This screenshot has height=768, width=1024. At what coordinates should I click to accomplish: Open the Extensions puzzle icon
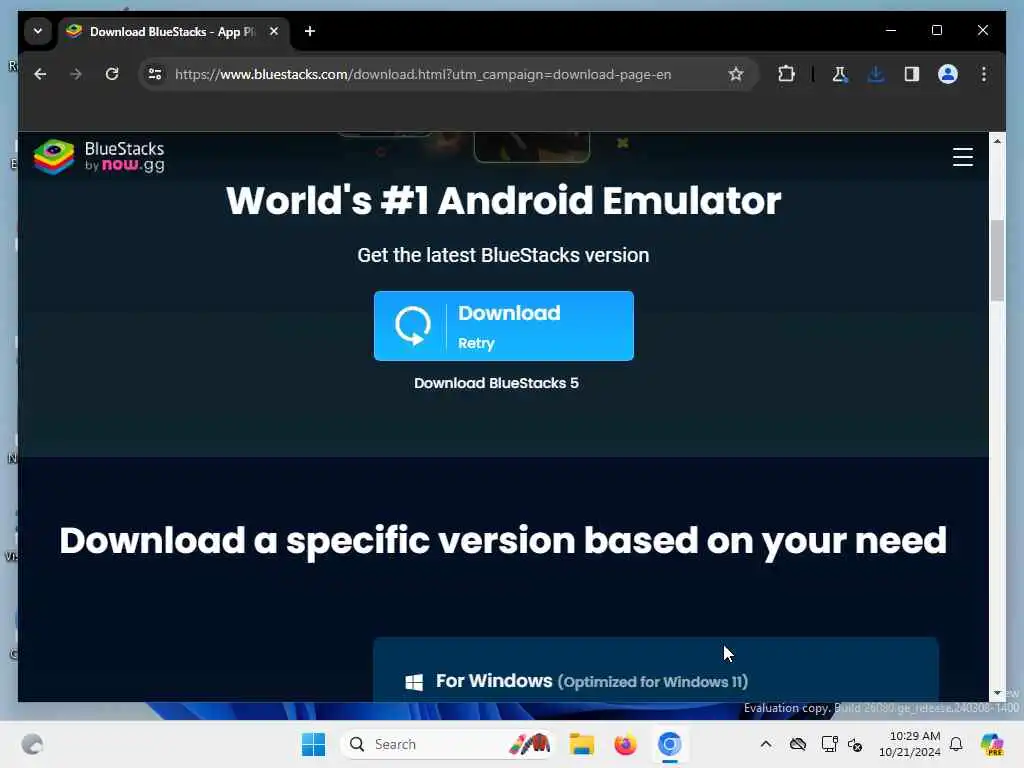(x=786, y=74)
